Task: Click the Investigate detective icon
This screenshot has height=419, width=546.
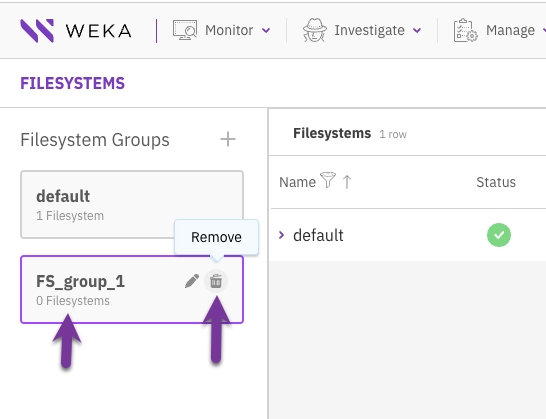Action: [315, 30]
